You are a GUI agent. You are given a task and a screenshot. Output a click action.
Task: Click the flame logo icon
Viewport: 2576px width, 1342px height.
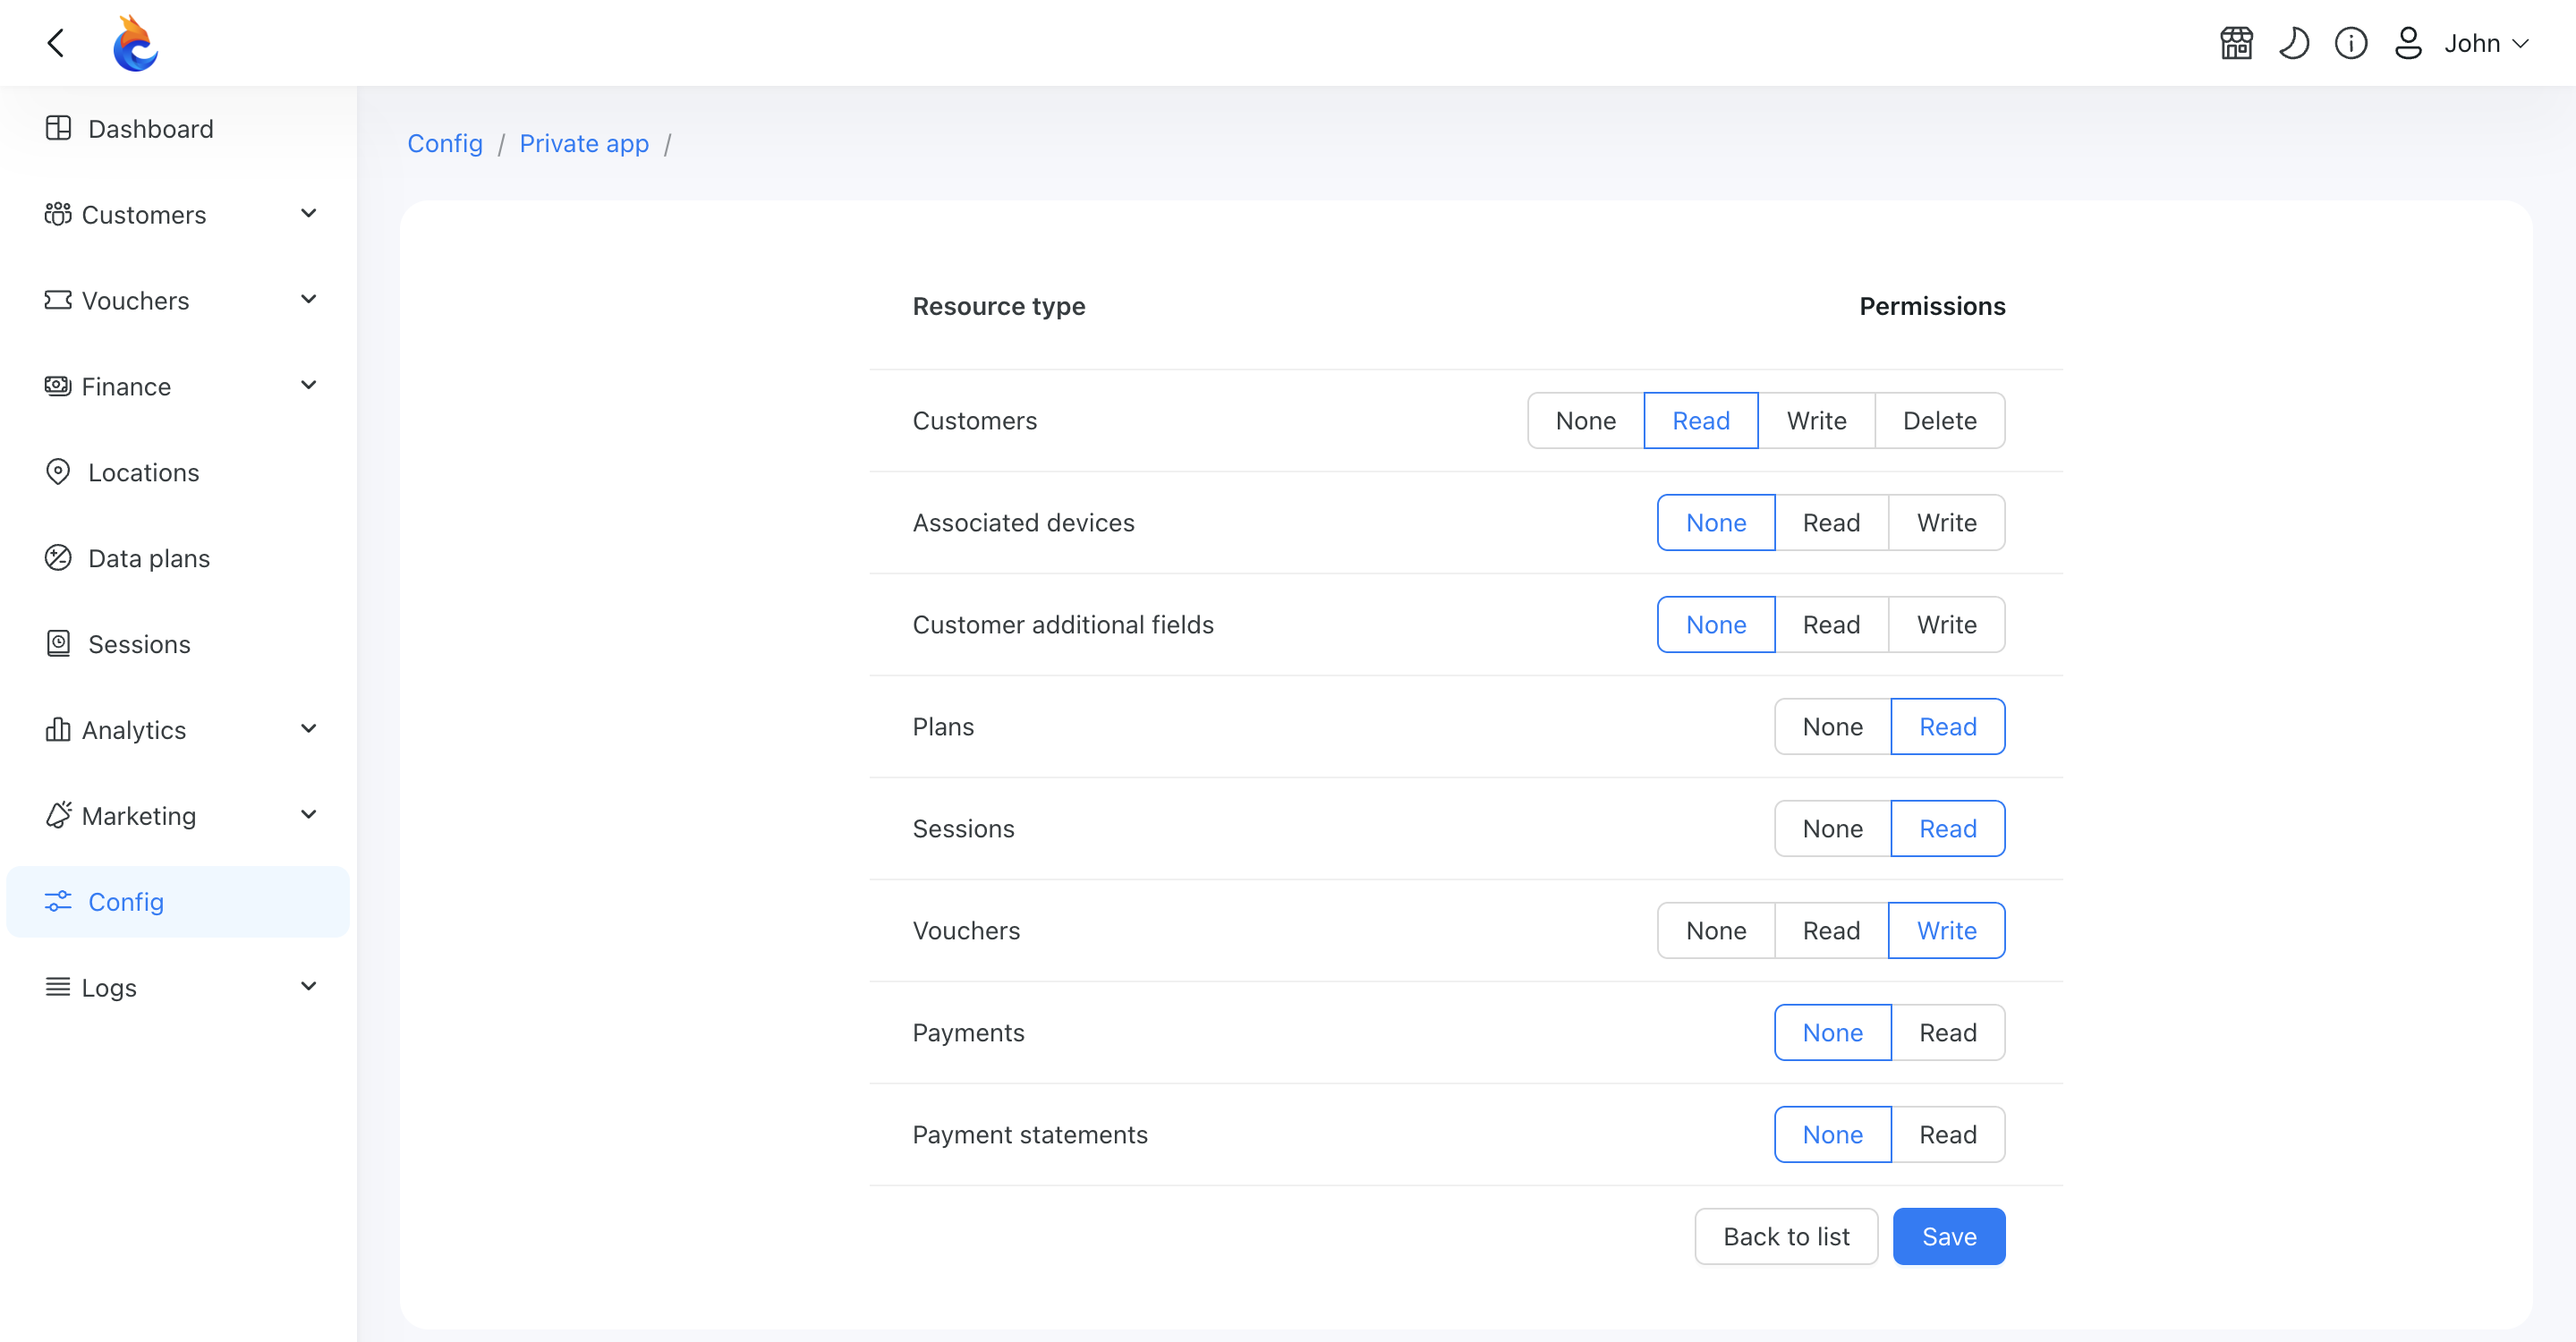pyautogui.click(x=135, y=43)
